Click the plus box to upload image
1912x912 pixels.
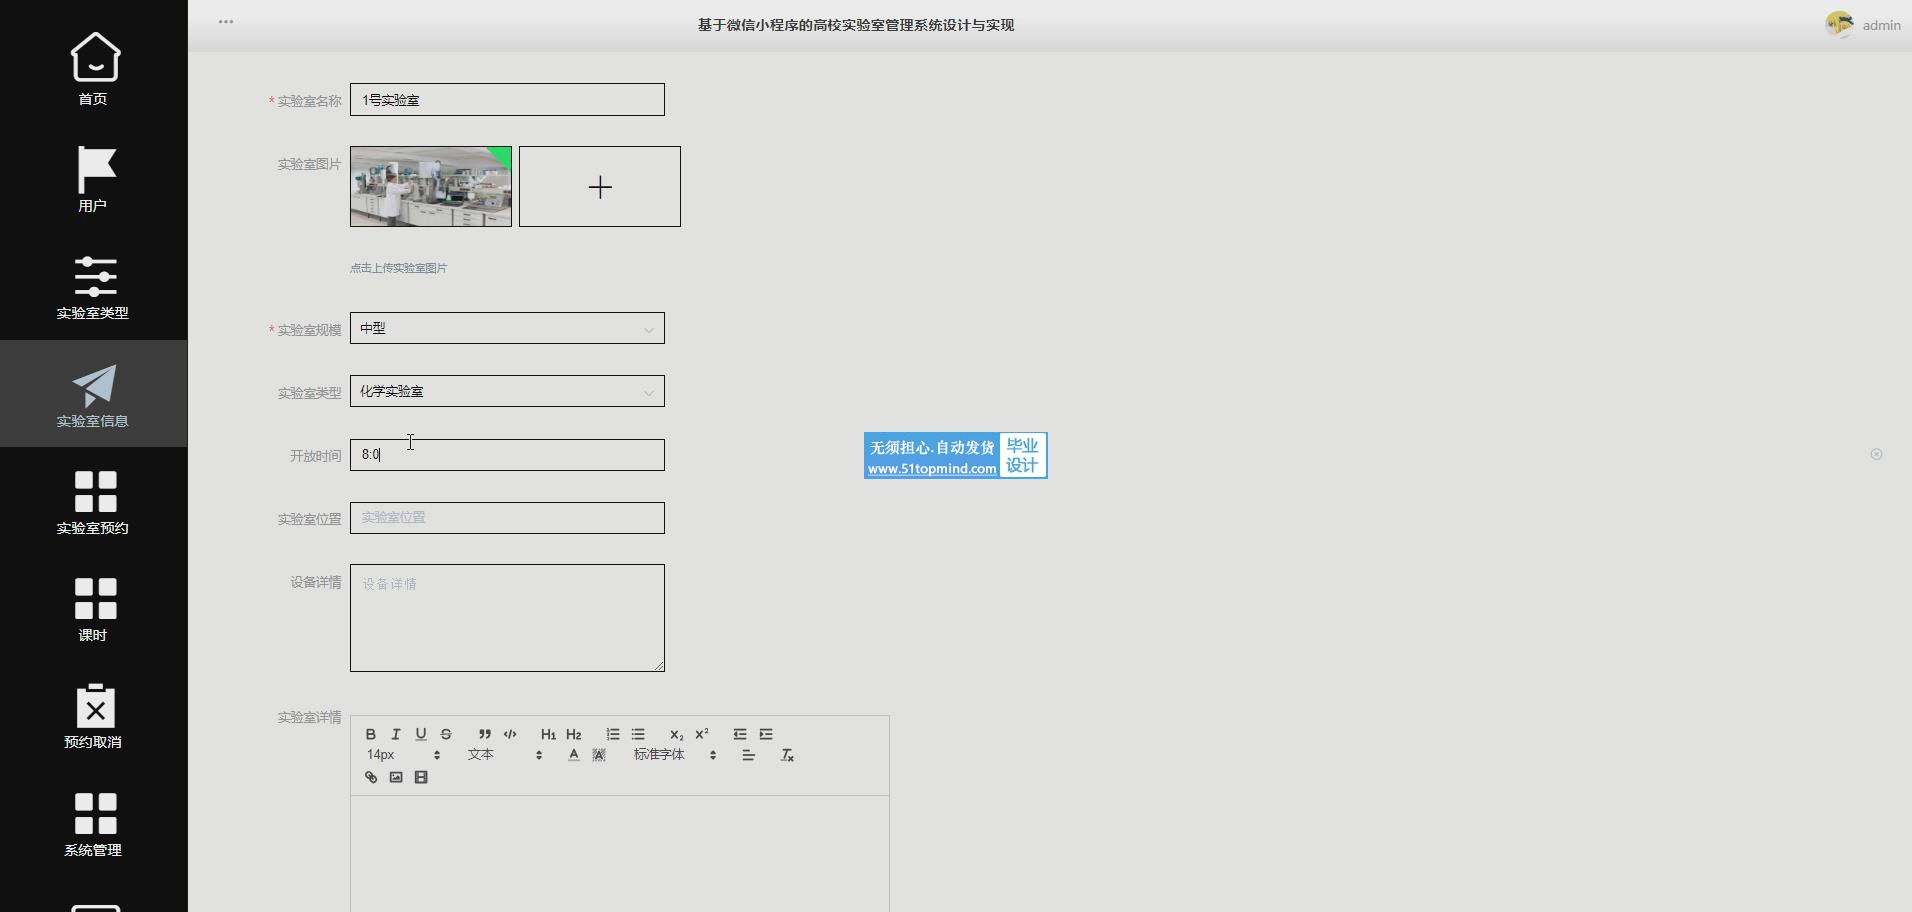[600, 187]
